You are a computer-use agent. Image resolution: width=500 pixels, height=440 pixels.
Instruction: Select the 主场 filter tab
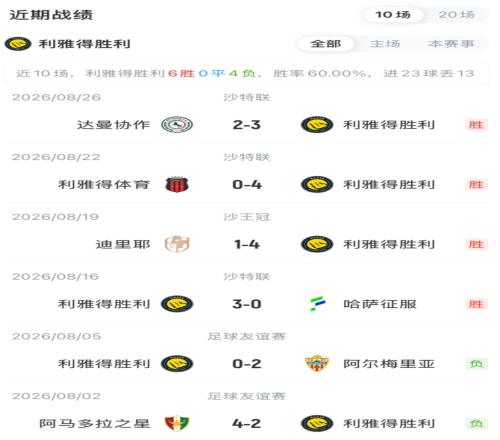click(385, 44)
